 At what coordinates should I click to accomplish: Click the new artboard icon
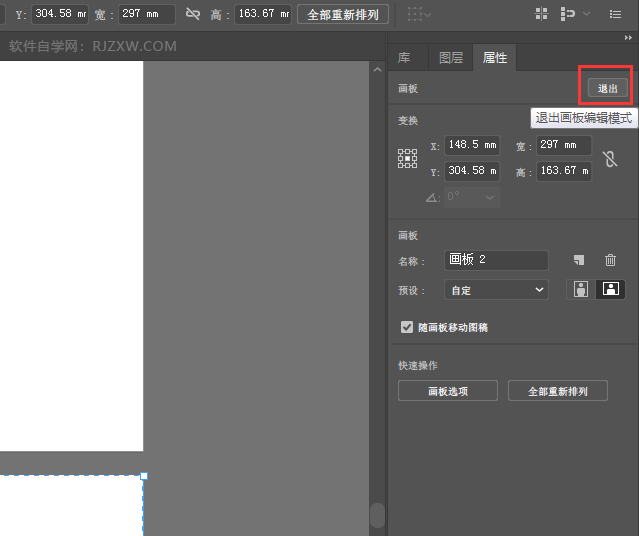579,260
